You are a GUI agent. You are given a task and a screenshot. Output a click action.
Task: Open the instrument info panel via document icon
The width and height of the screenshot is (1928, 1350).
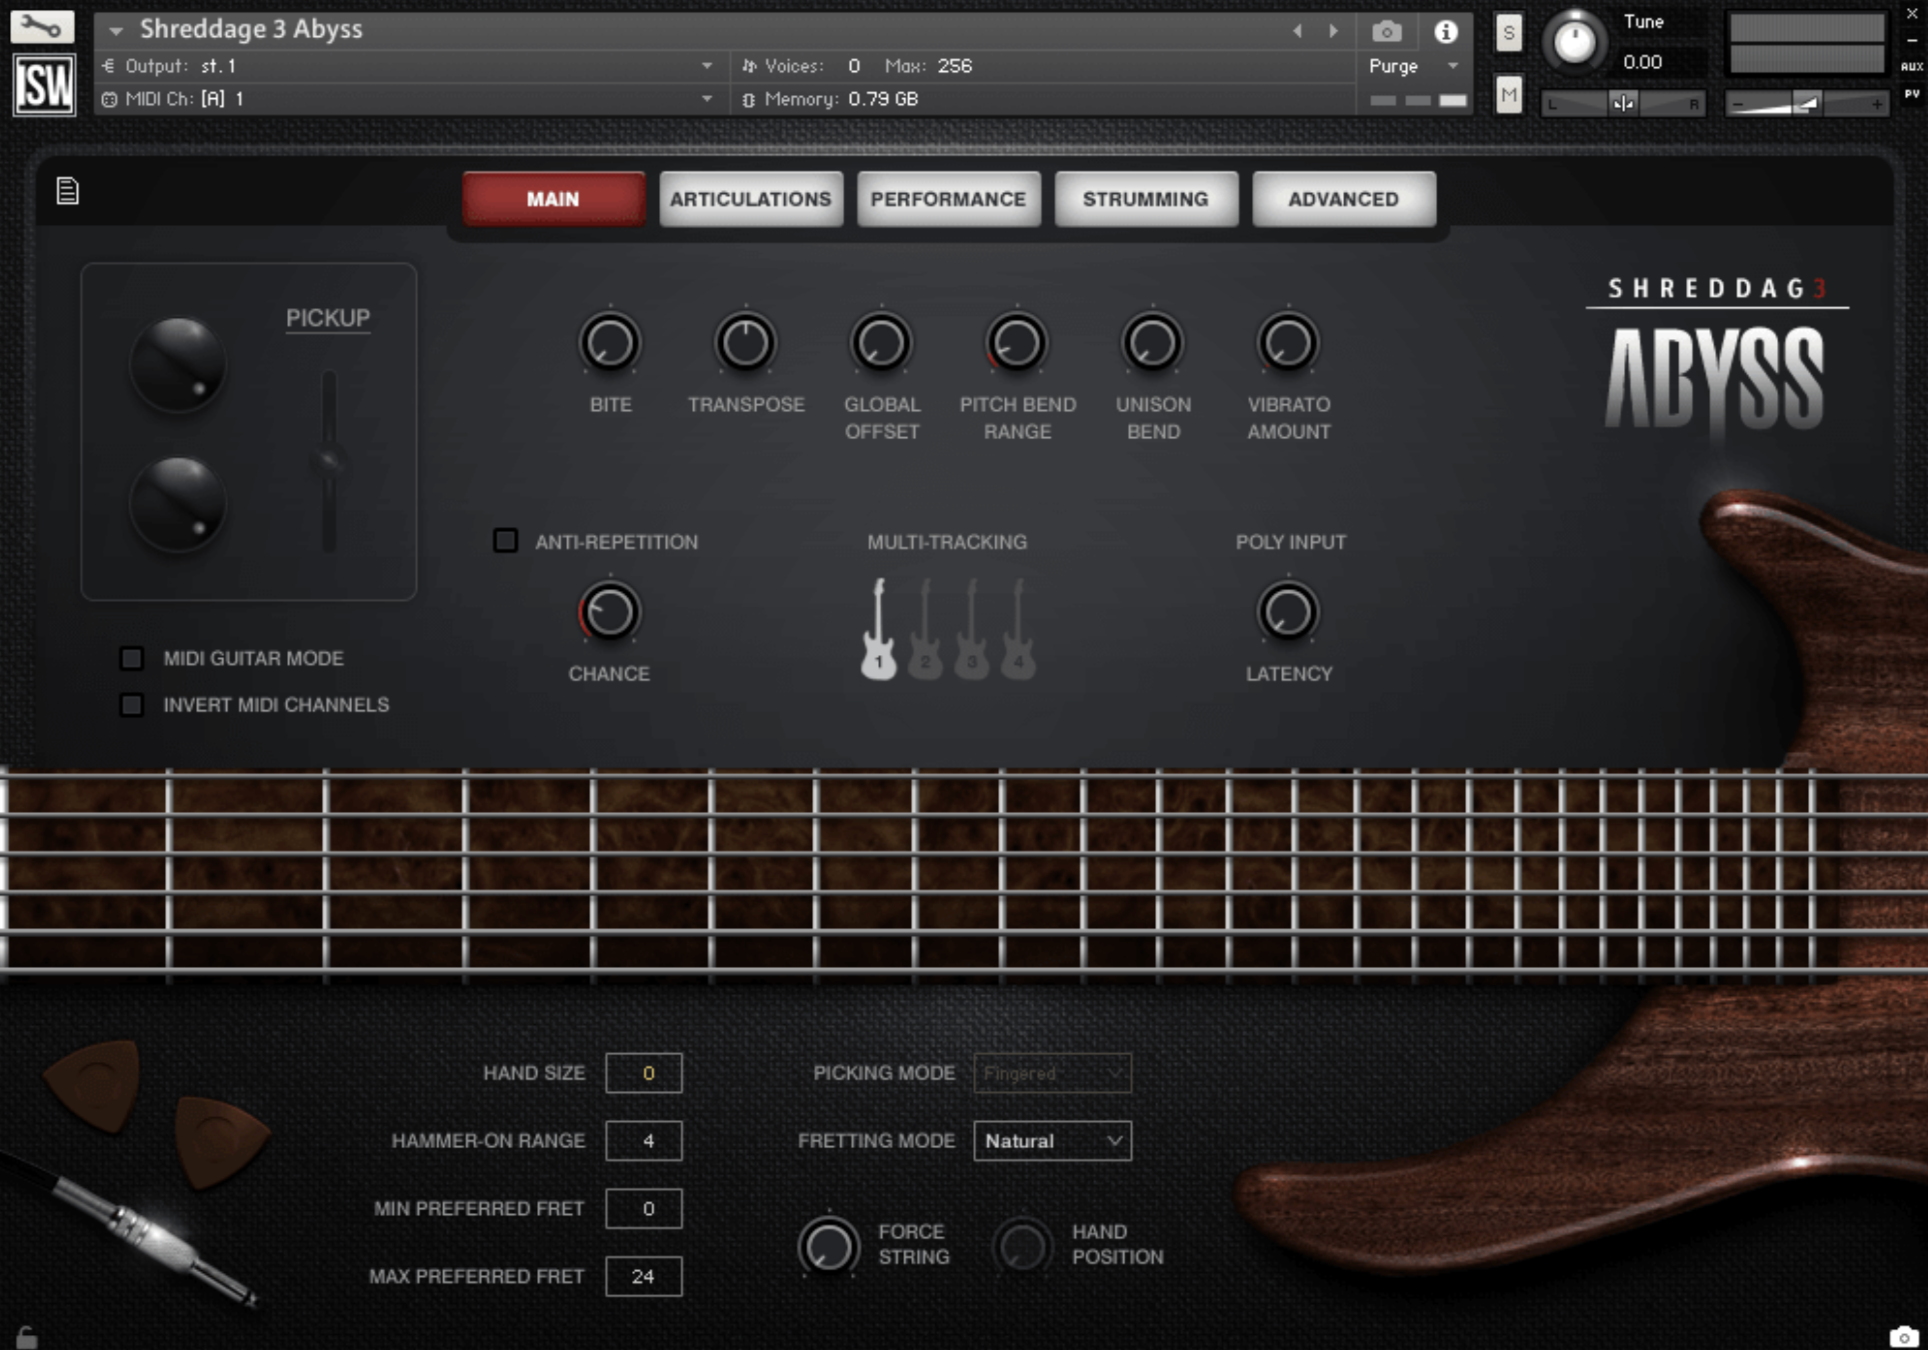click(x=66, y=190)
